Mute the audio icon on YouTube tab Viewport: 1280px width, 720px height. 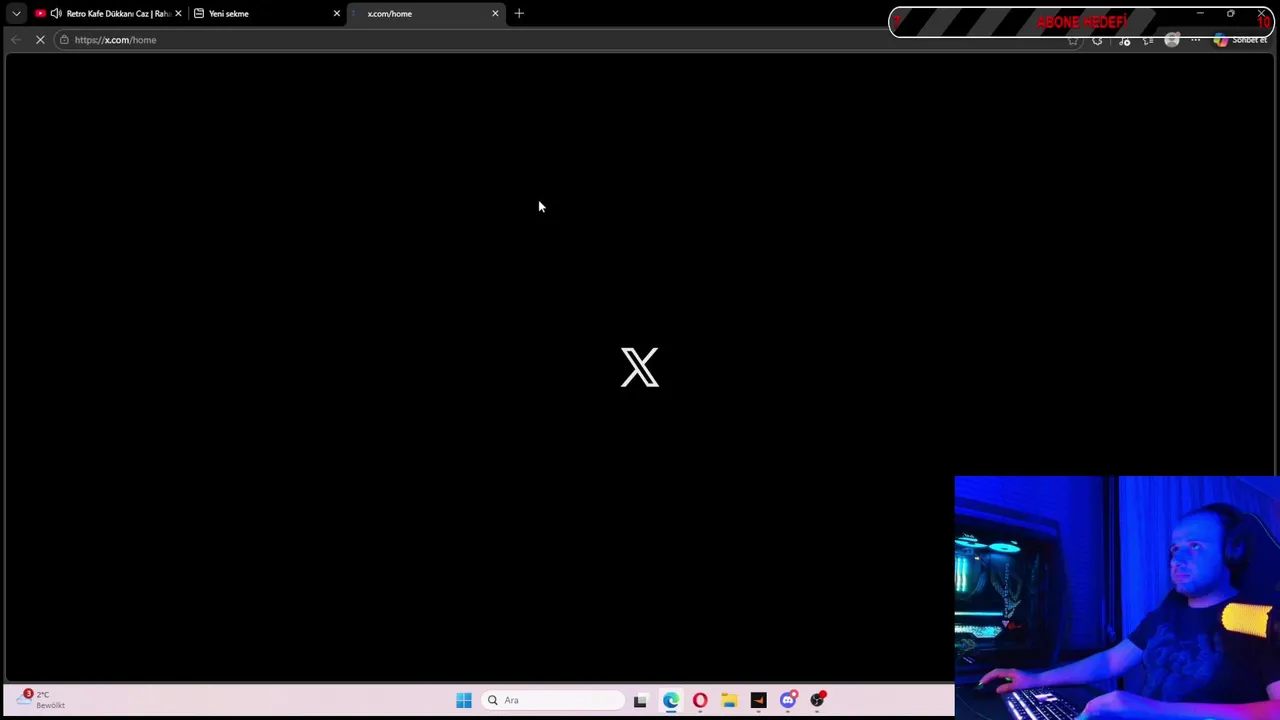tap(56, 14)
